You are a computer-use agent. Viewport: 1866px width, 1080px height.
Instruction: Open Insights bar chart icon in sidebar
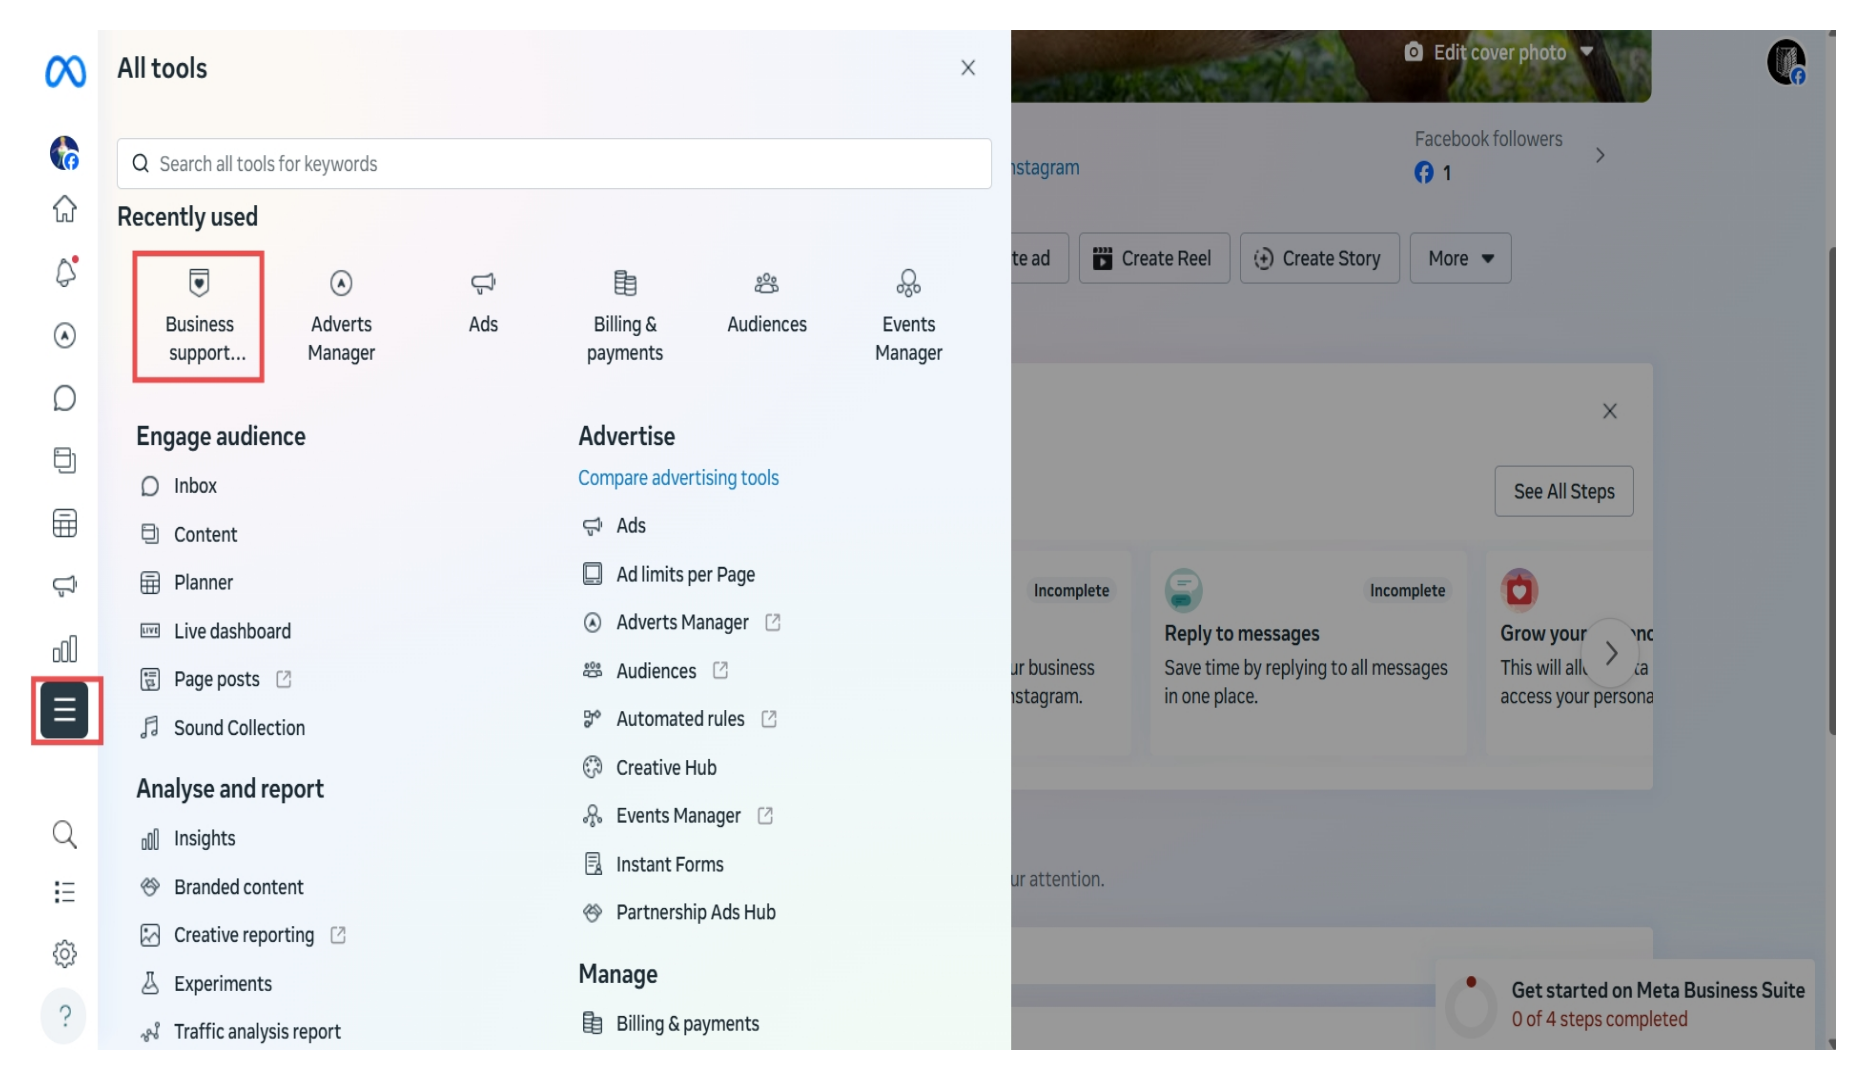point(64,649)
